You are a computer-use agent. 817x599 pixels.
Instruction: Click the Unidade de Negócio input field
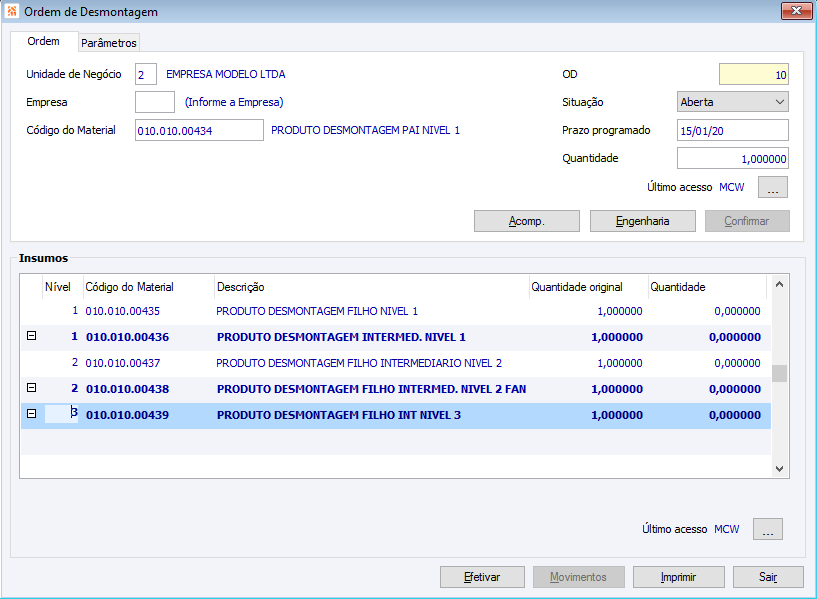[x=146, y=74]
